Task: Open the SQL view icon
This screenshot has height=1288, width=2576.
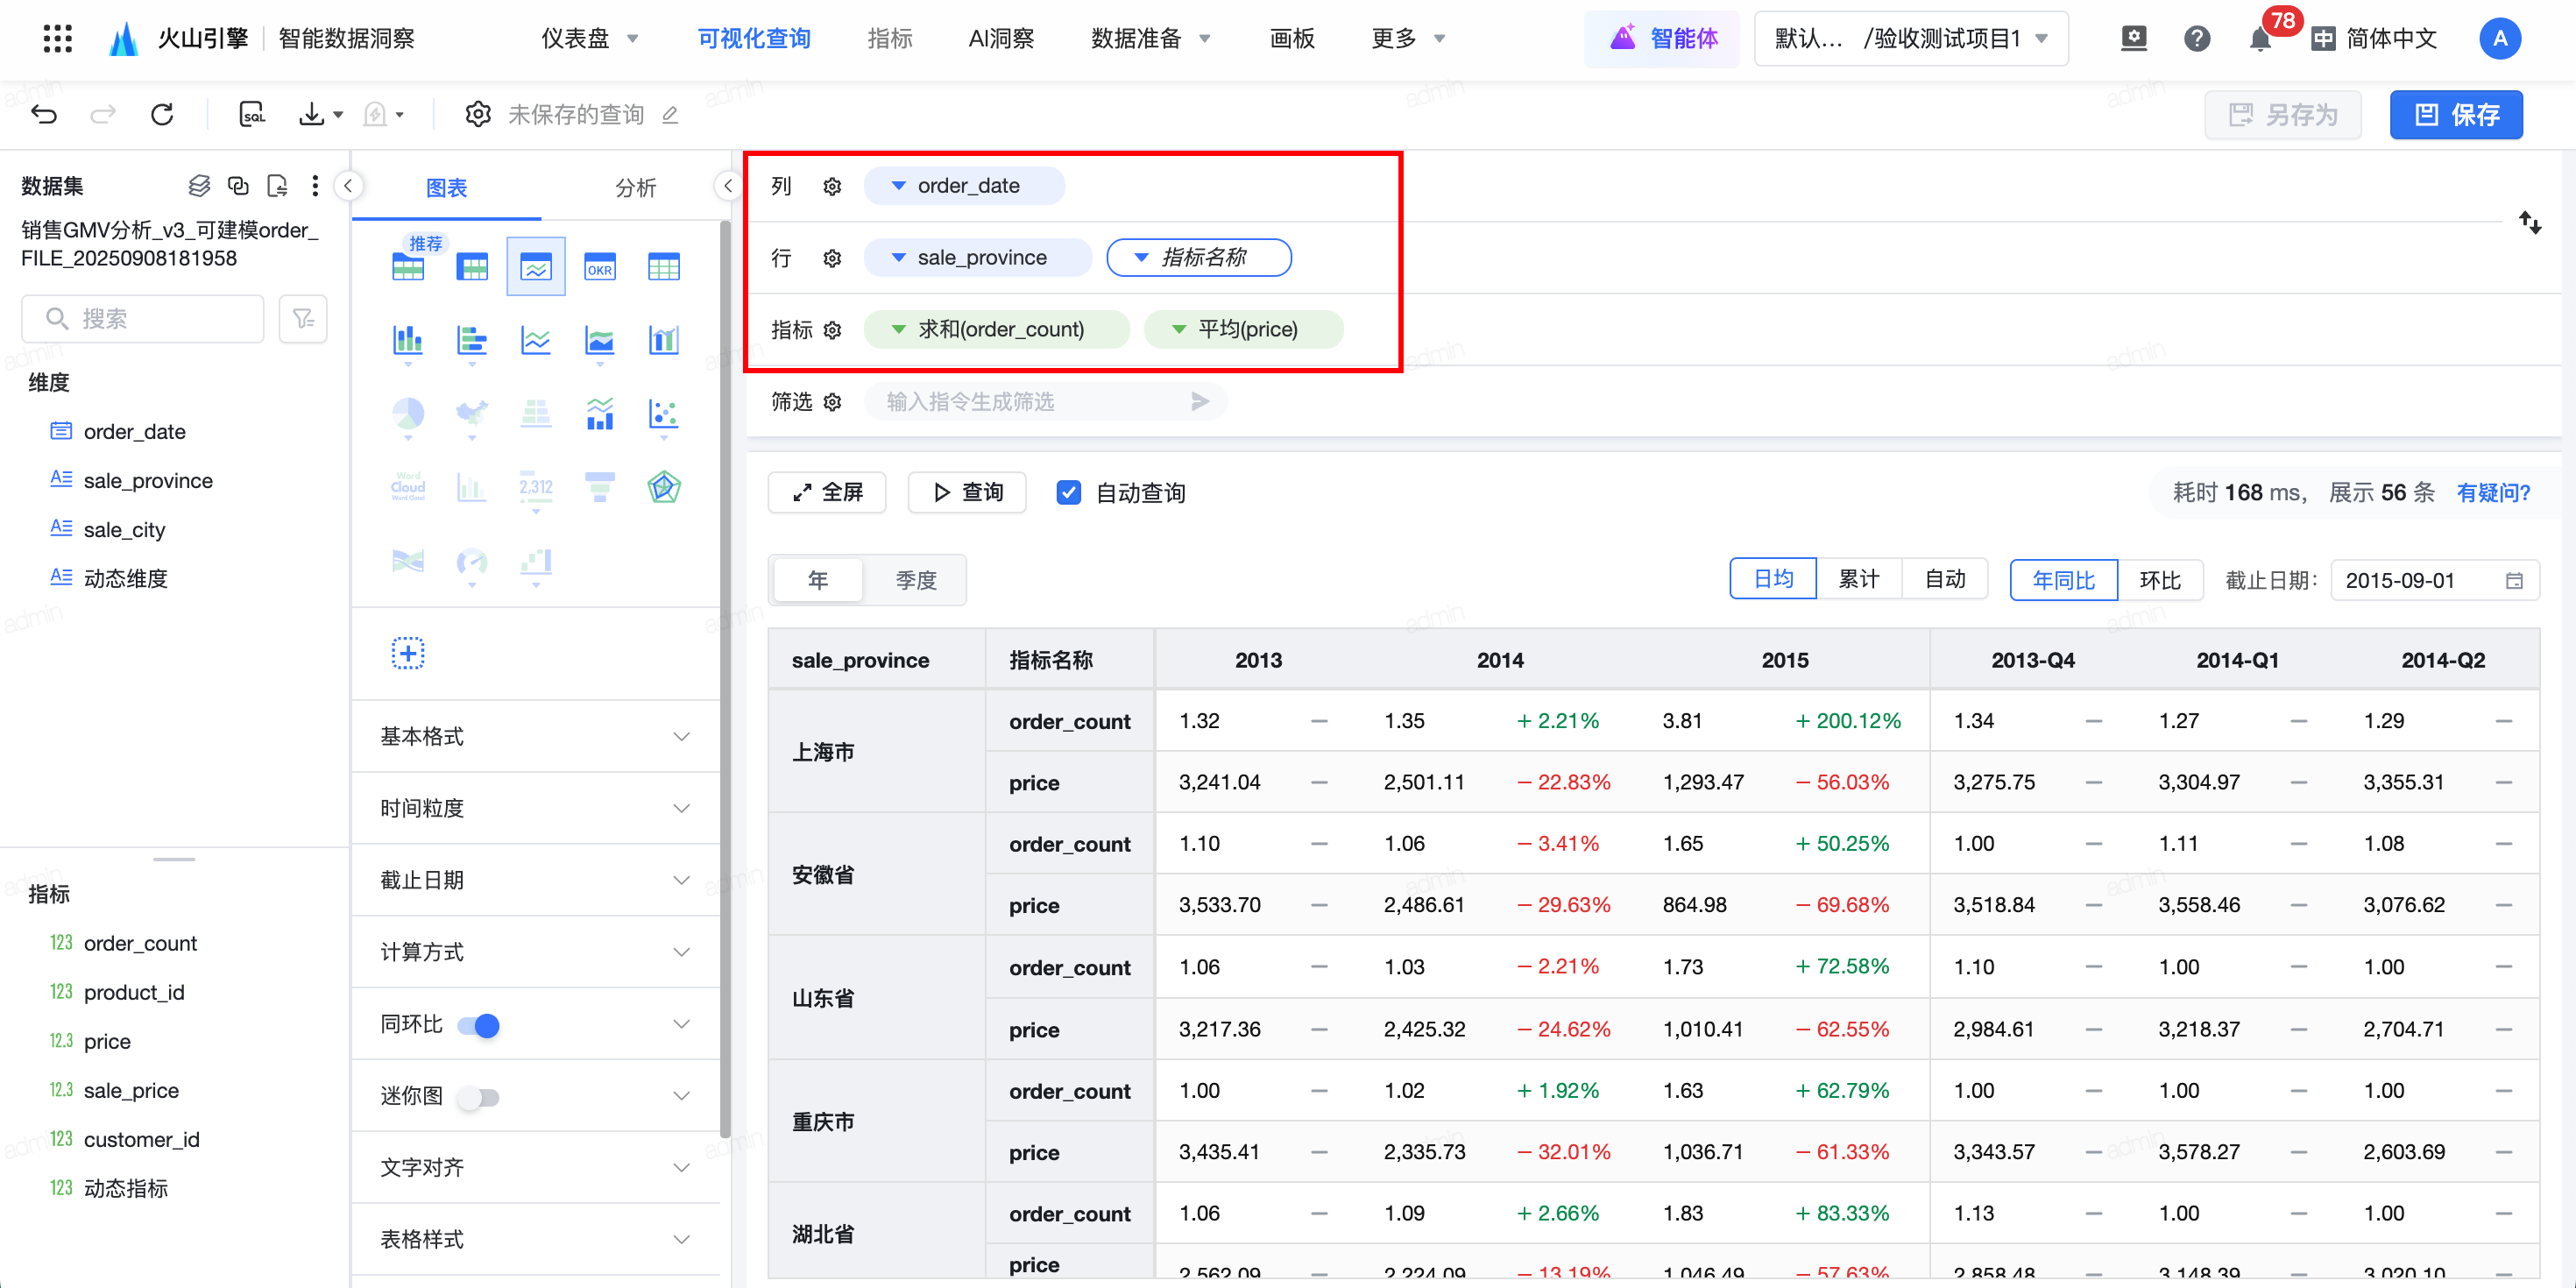Action: [252, 114]
